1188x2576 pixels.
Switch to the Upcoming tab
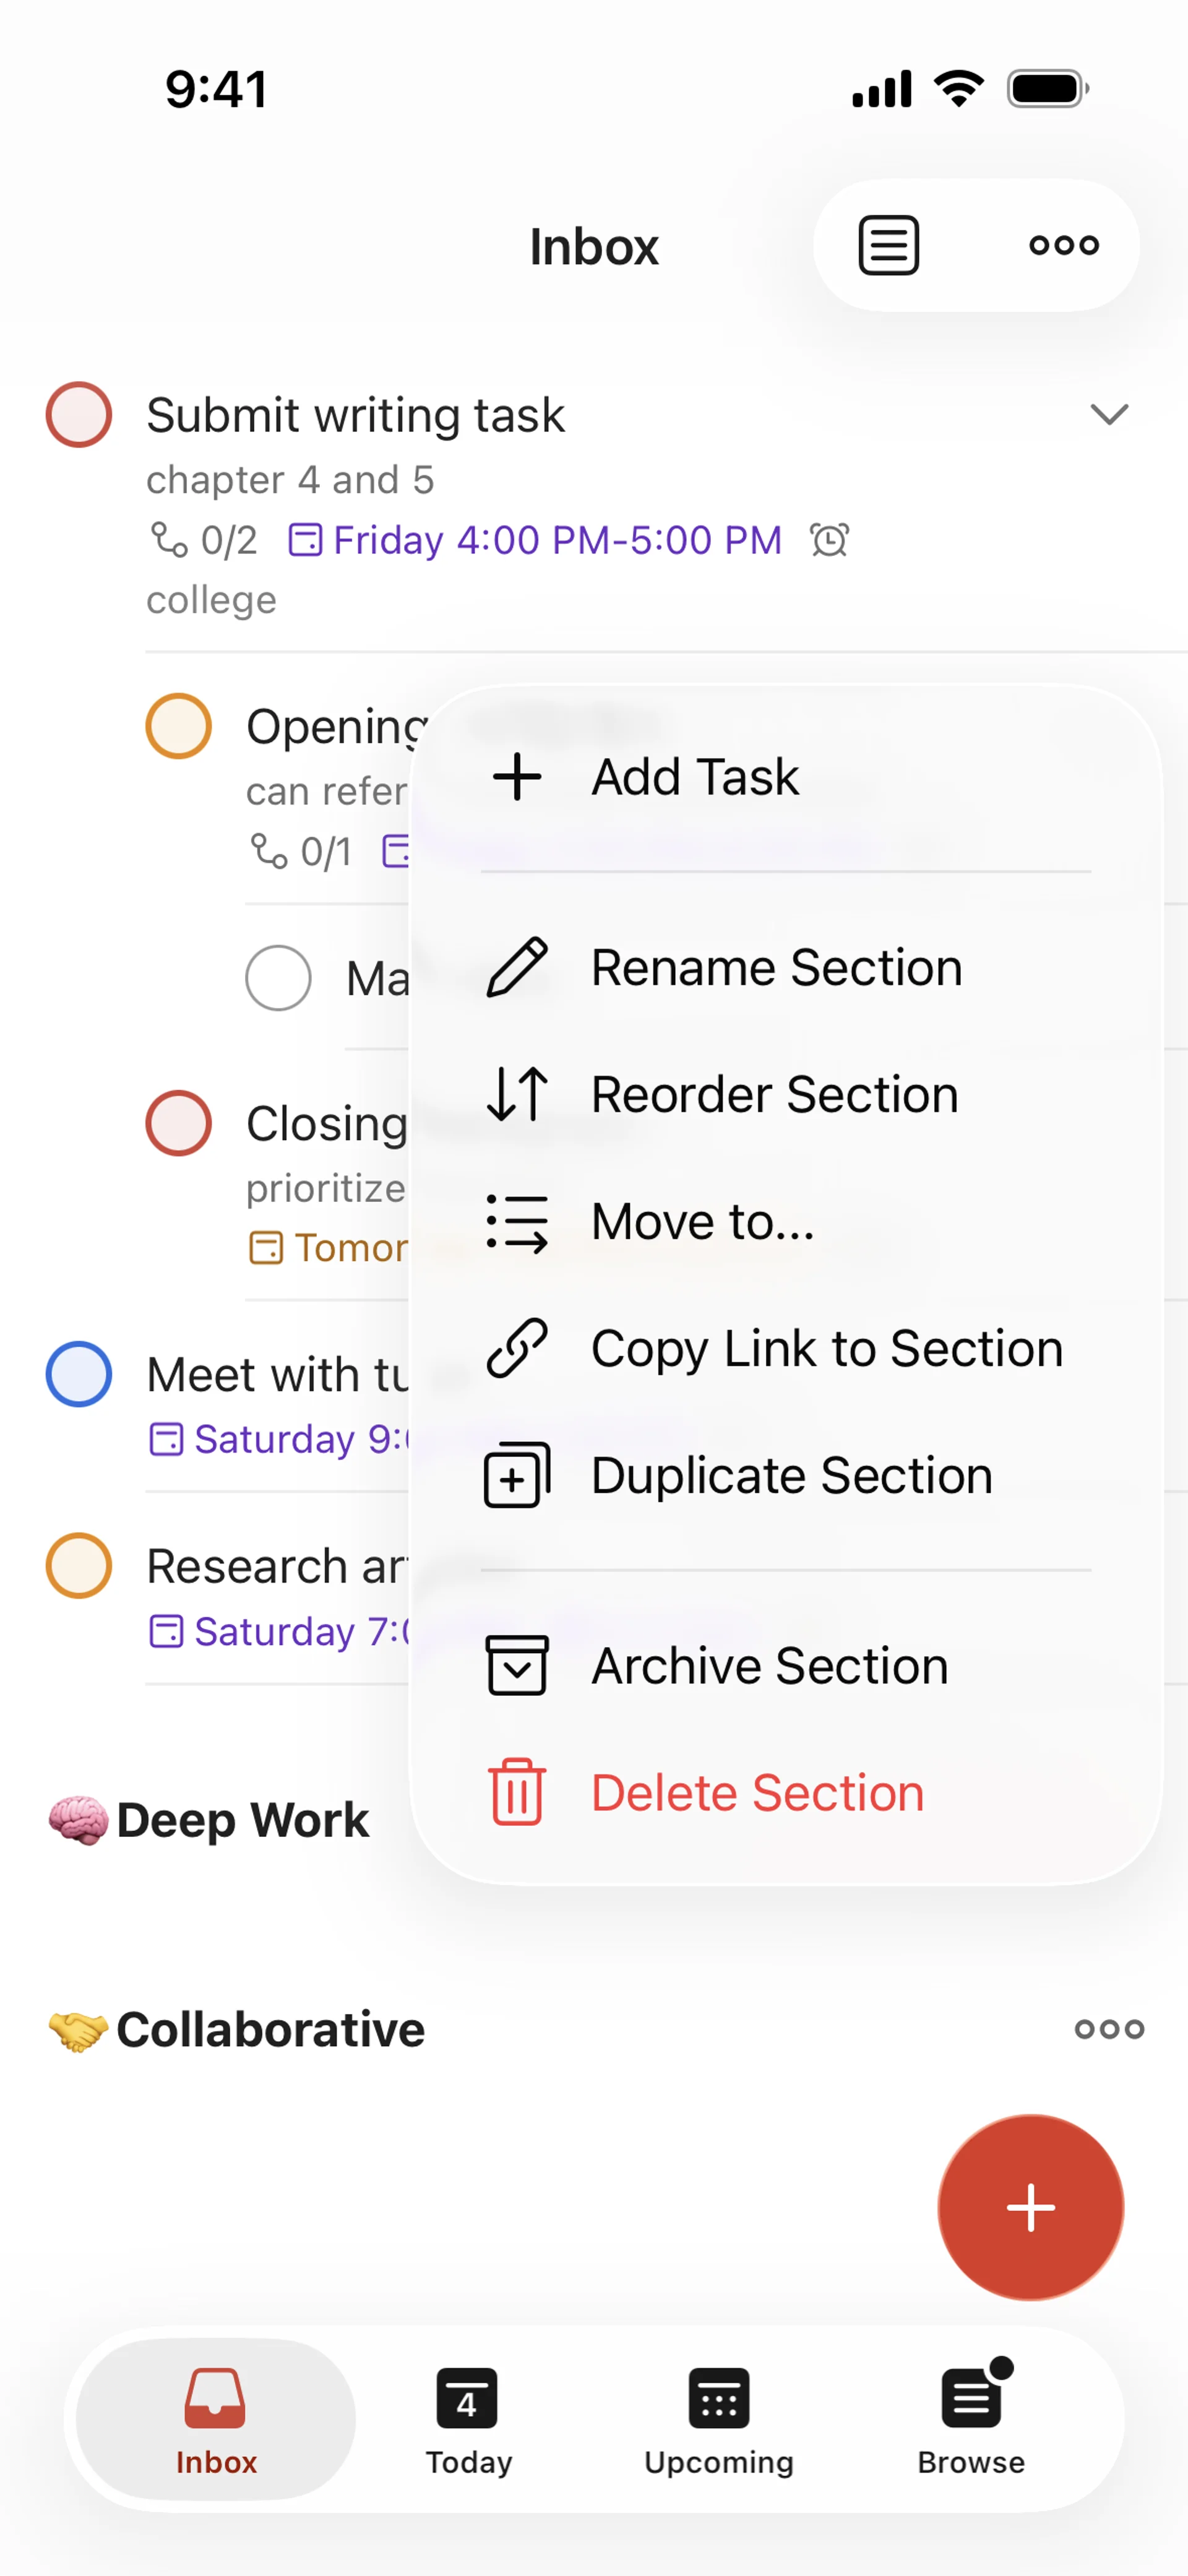click(719, 2418)
